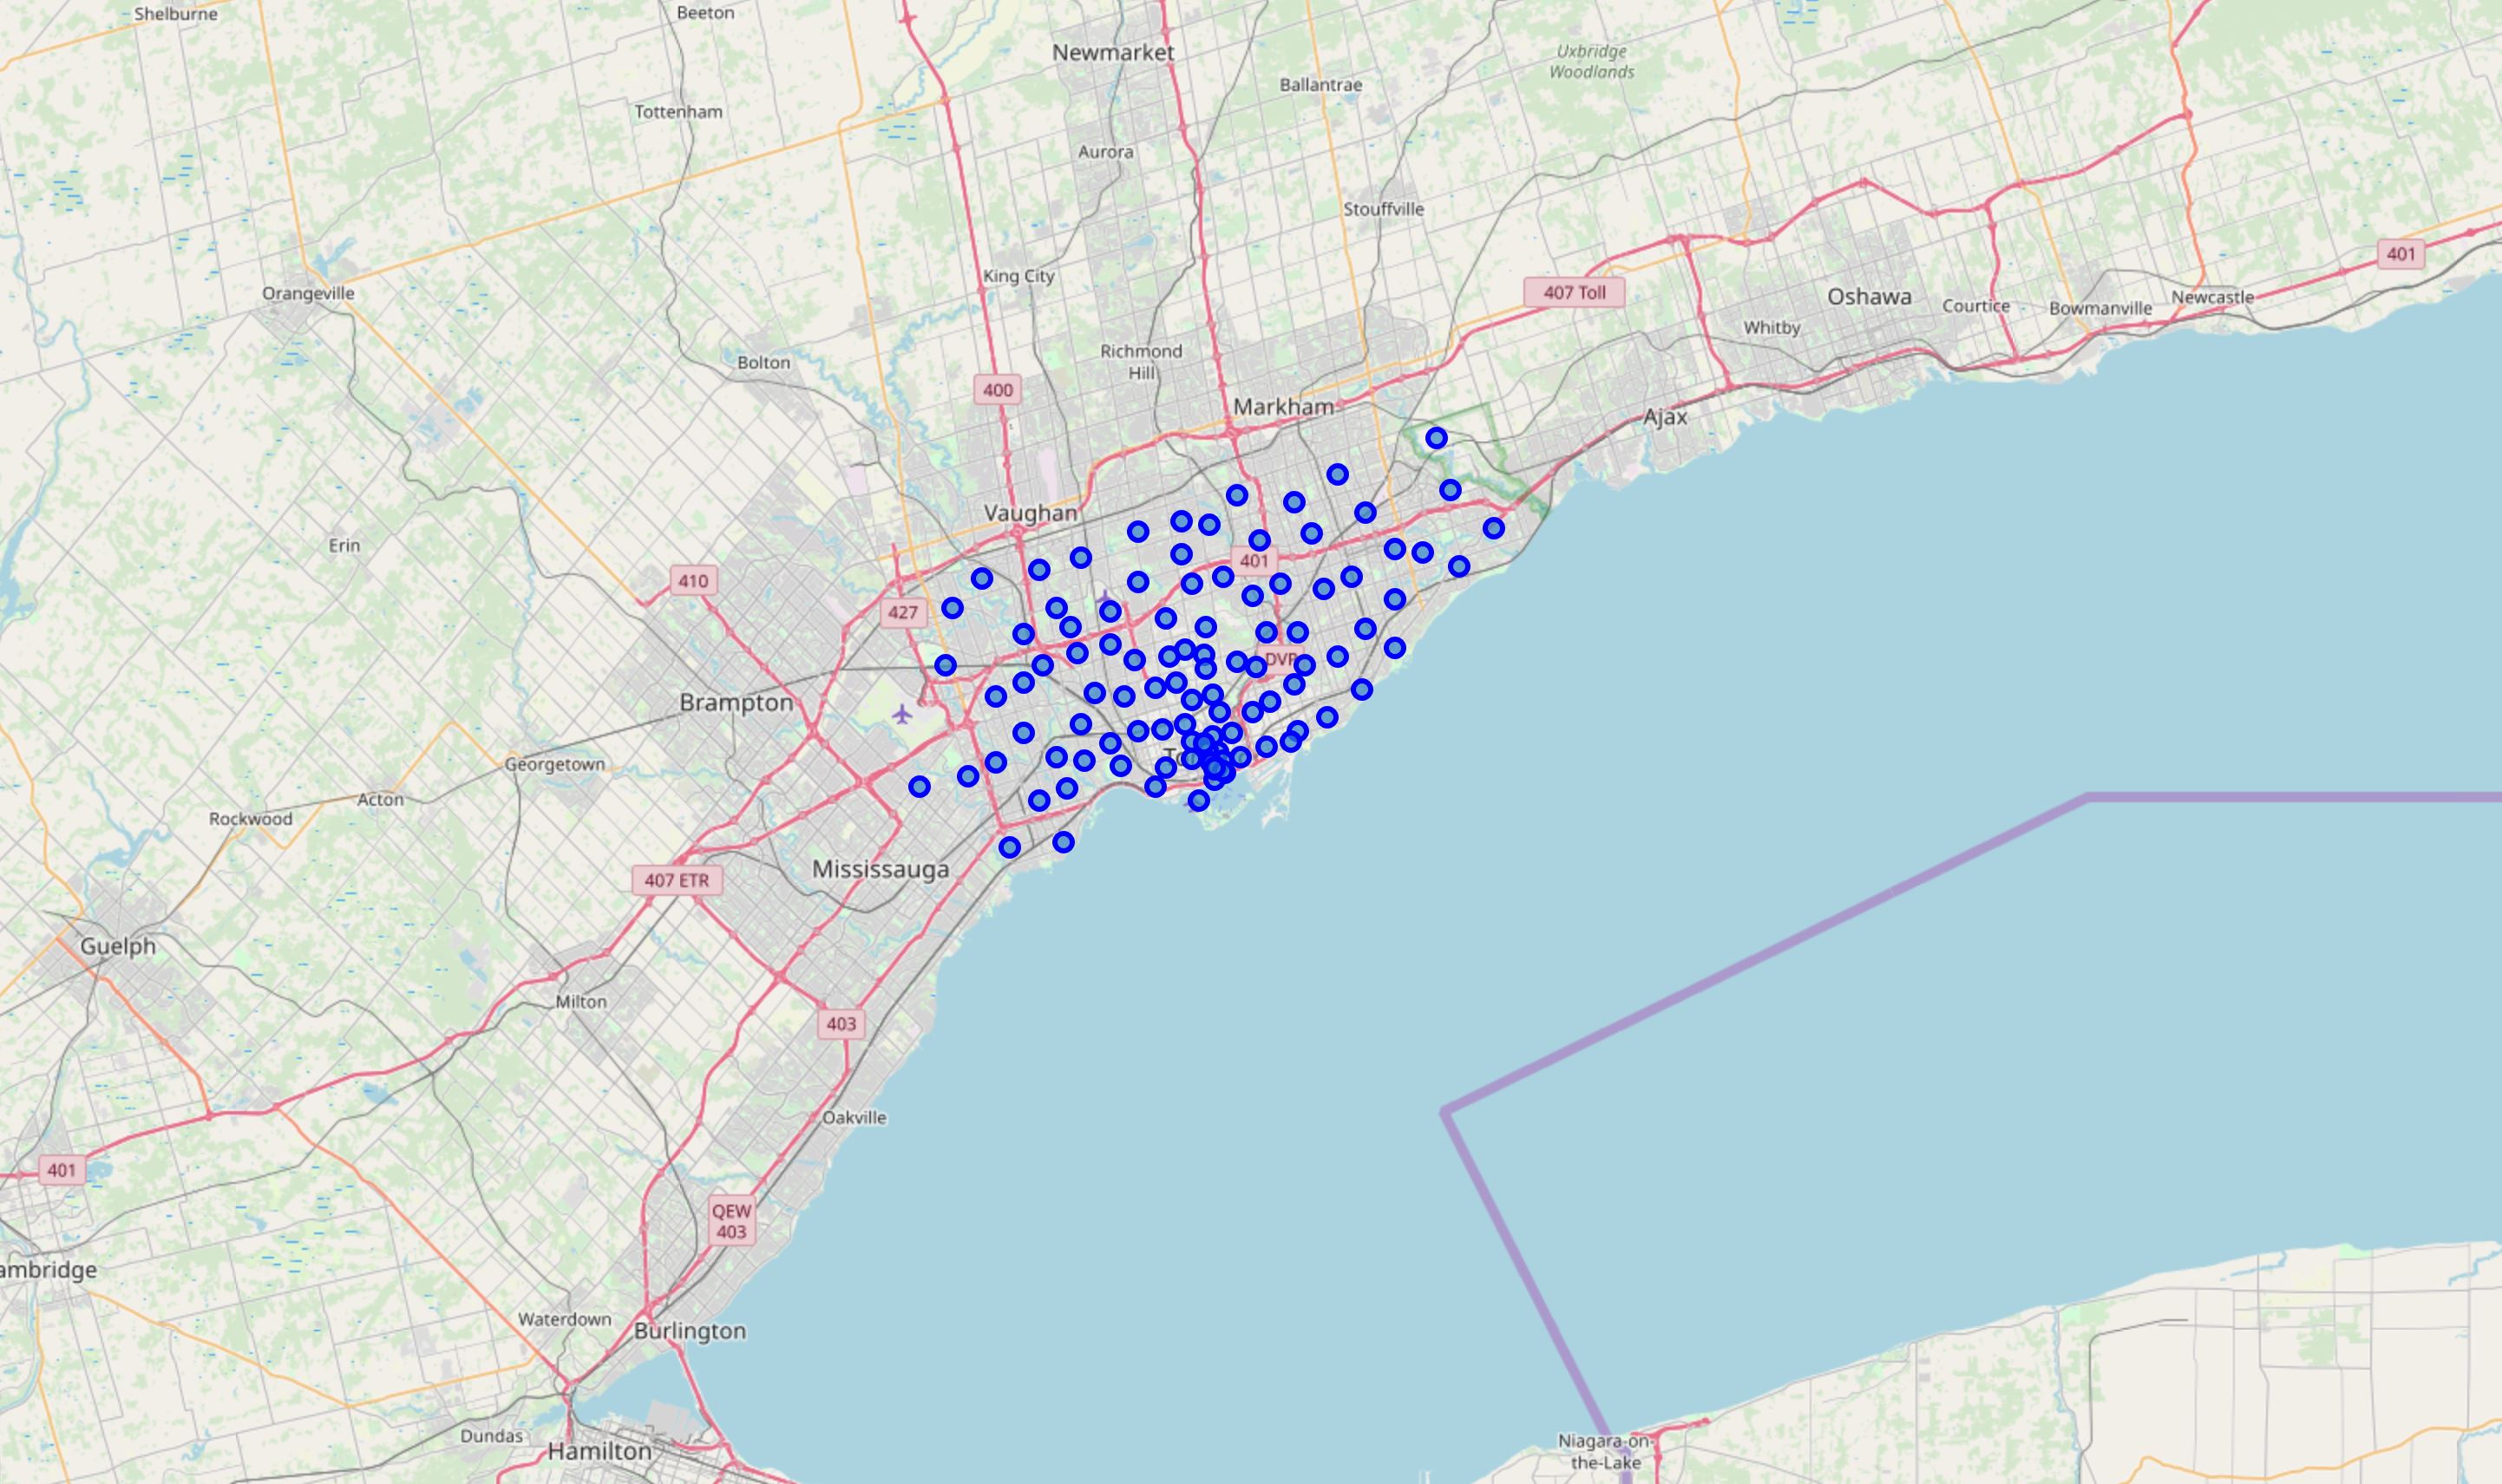Click the 400 highway shield
This screenshot has width=2502, height=1484.
[x=997, y=390]
